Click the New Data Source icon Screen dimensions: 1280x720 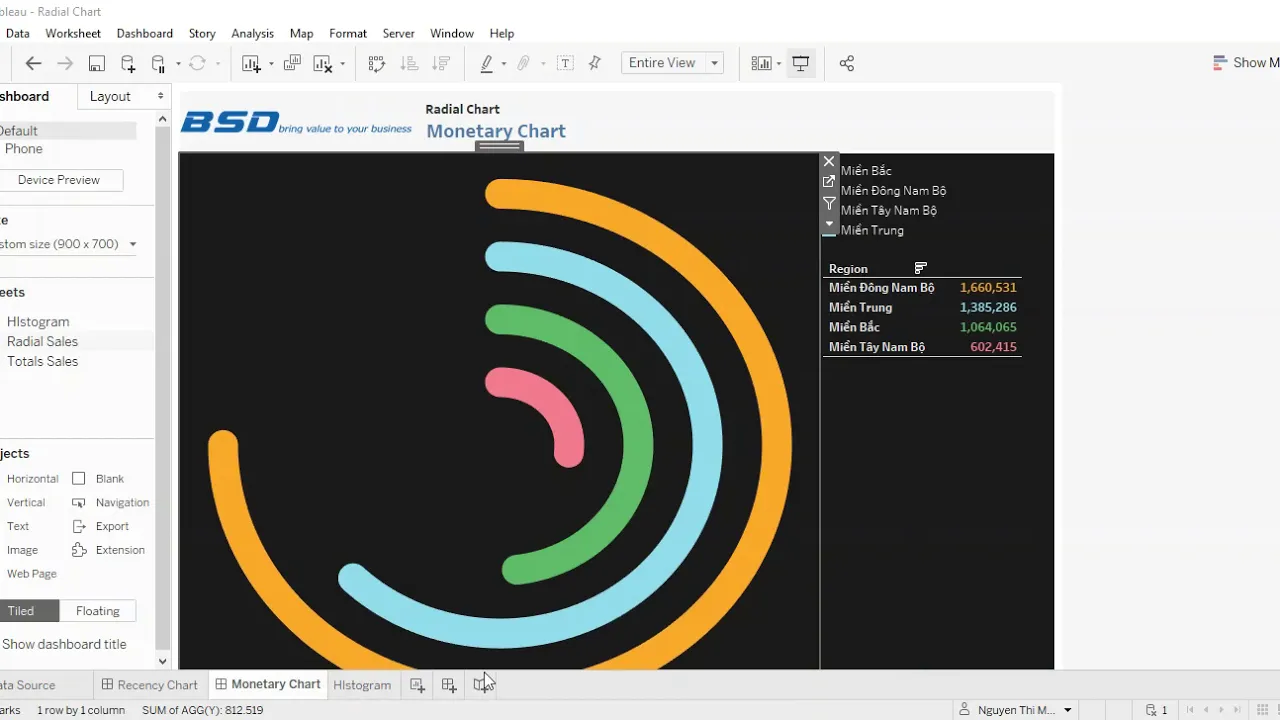pos(128,63)
